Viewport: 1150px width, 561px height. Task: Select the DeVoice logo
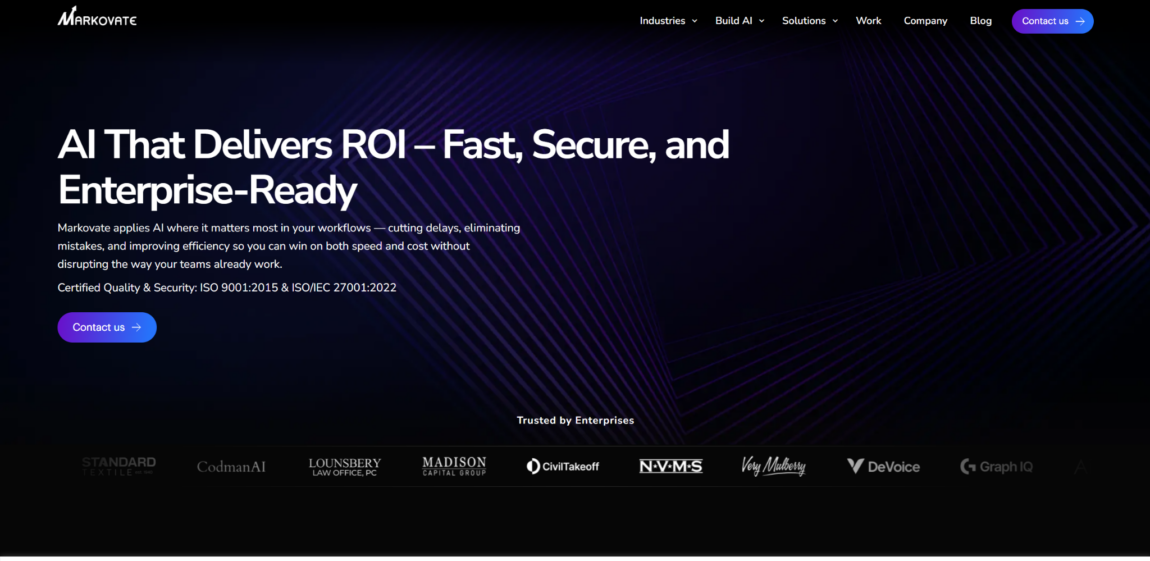tap(883, 466)
